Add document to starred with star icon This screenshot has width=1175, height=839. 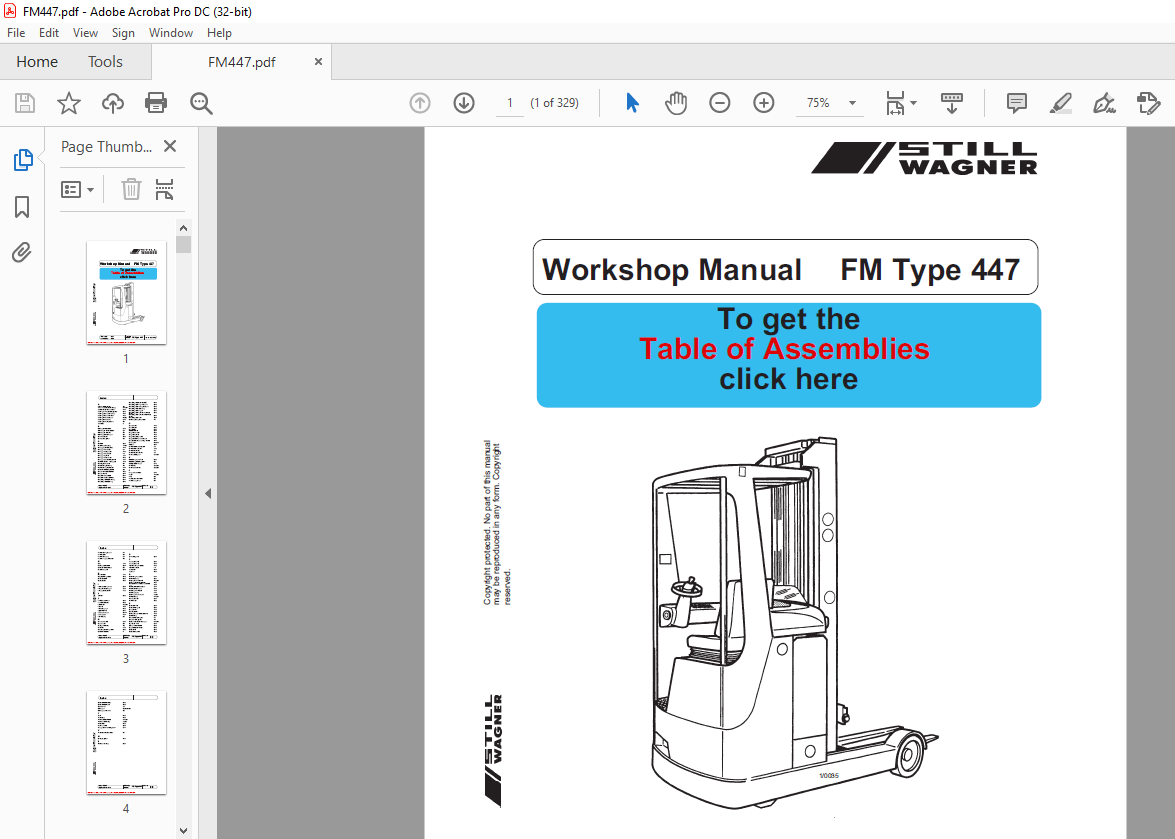pyautogui.click(x=69, y=103)
